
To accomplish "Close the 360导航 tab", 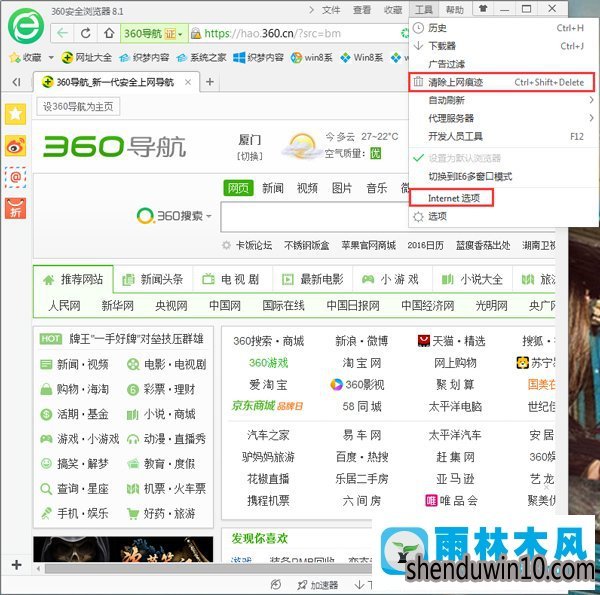I will pyautogui.click(x=188, y=82).
